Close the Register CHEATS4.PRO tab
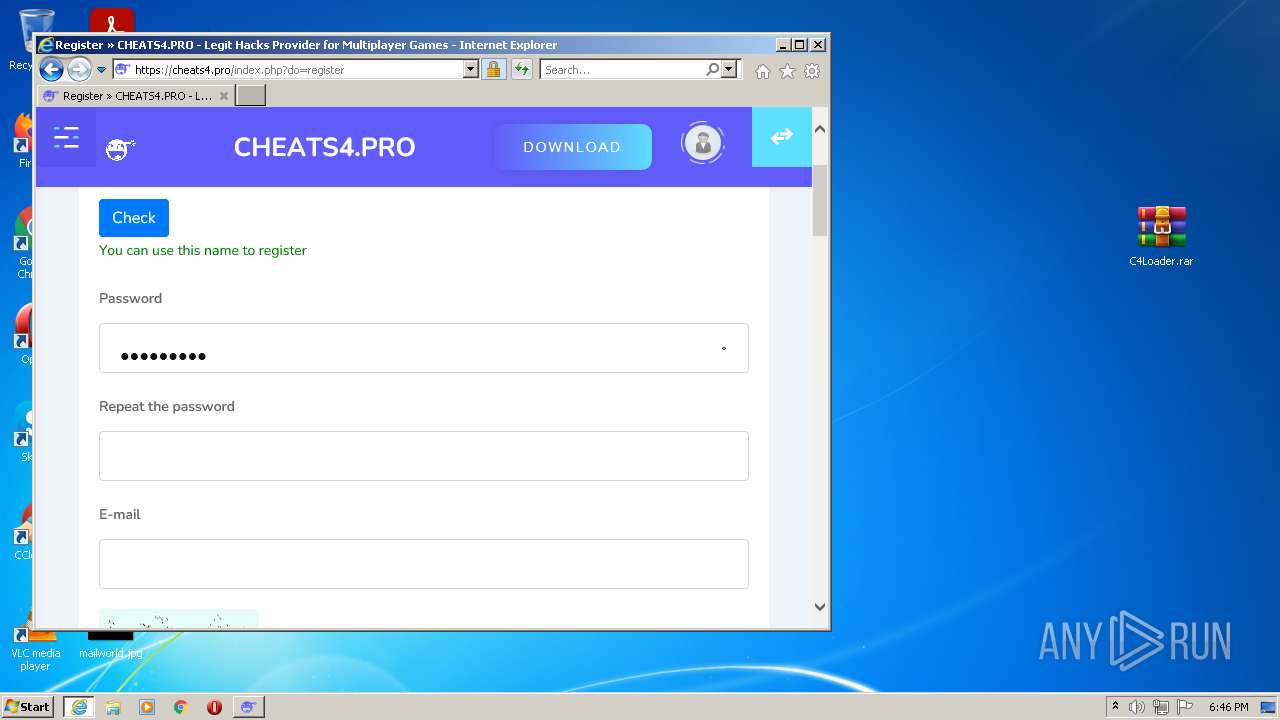The image size is (1280, 720). tap(224, 96)
